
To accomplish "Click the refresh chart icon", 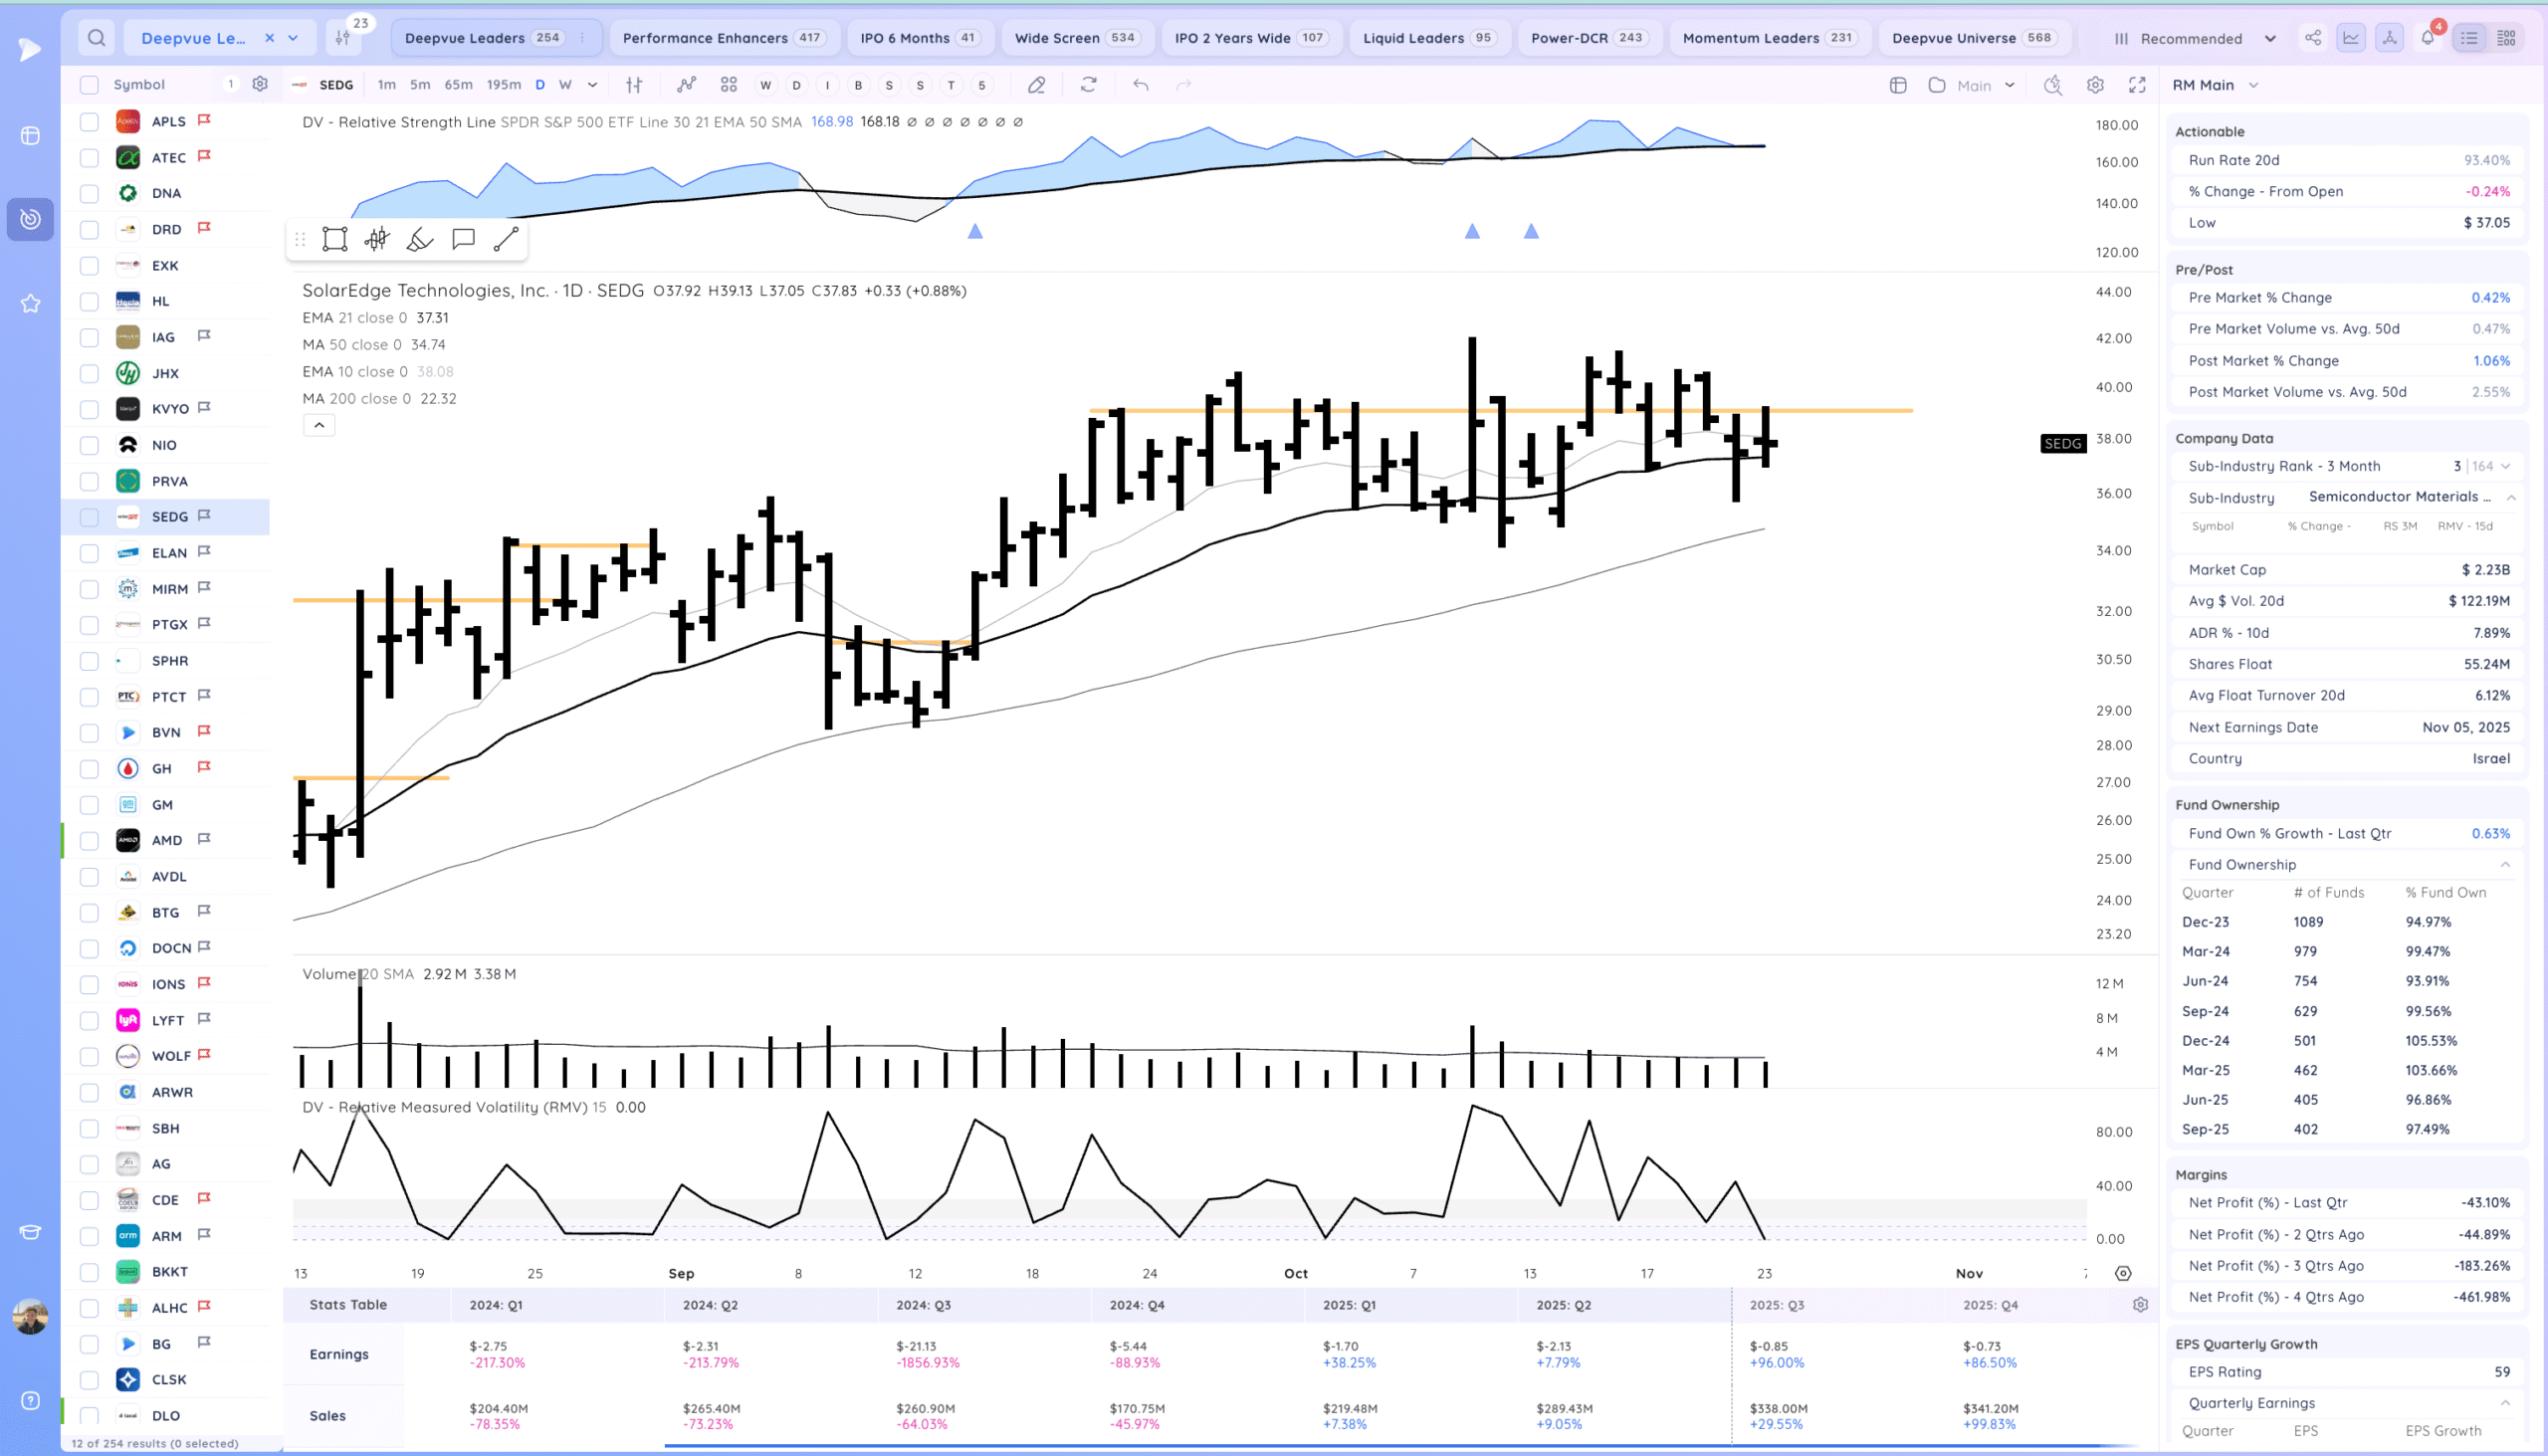I will point(1089,85).
